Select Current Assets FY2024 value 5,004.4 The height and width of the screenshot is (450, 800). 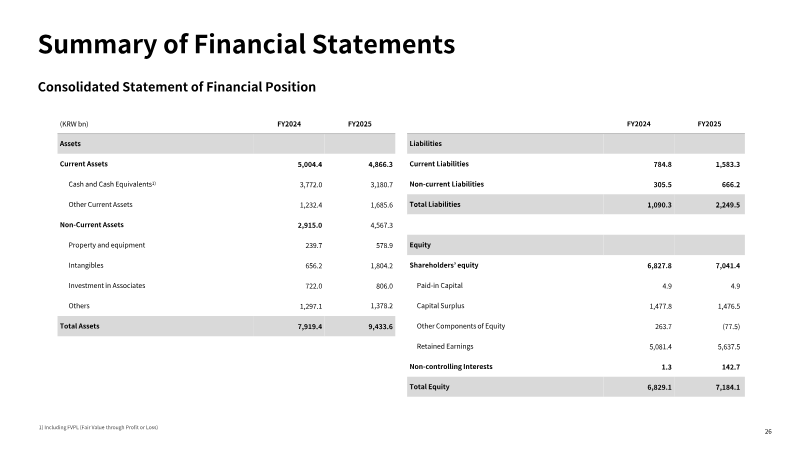(x=310, y=164)
